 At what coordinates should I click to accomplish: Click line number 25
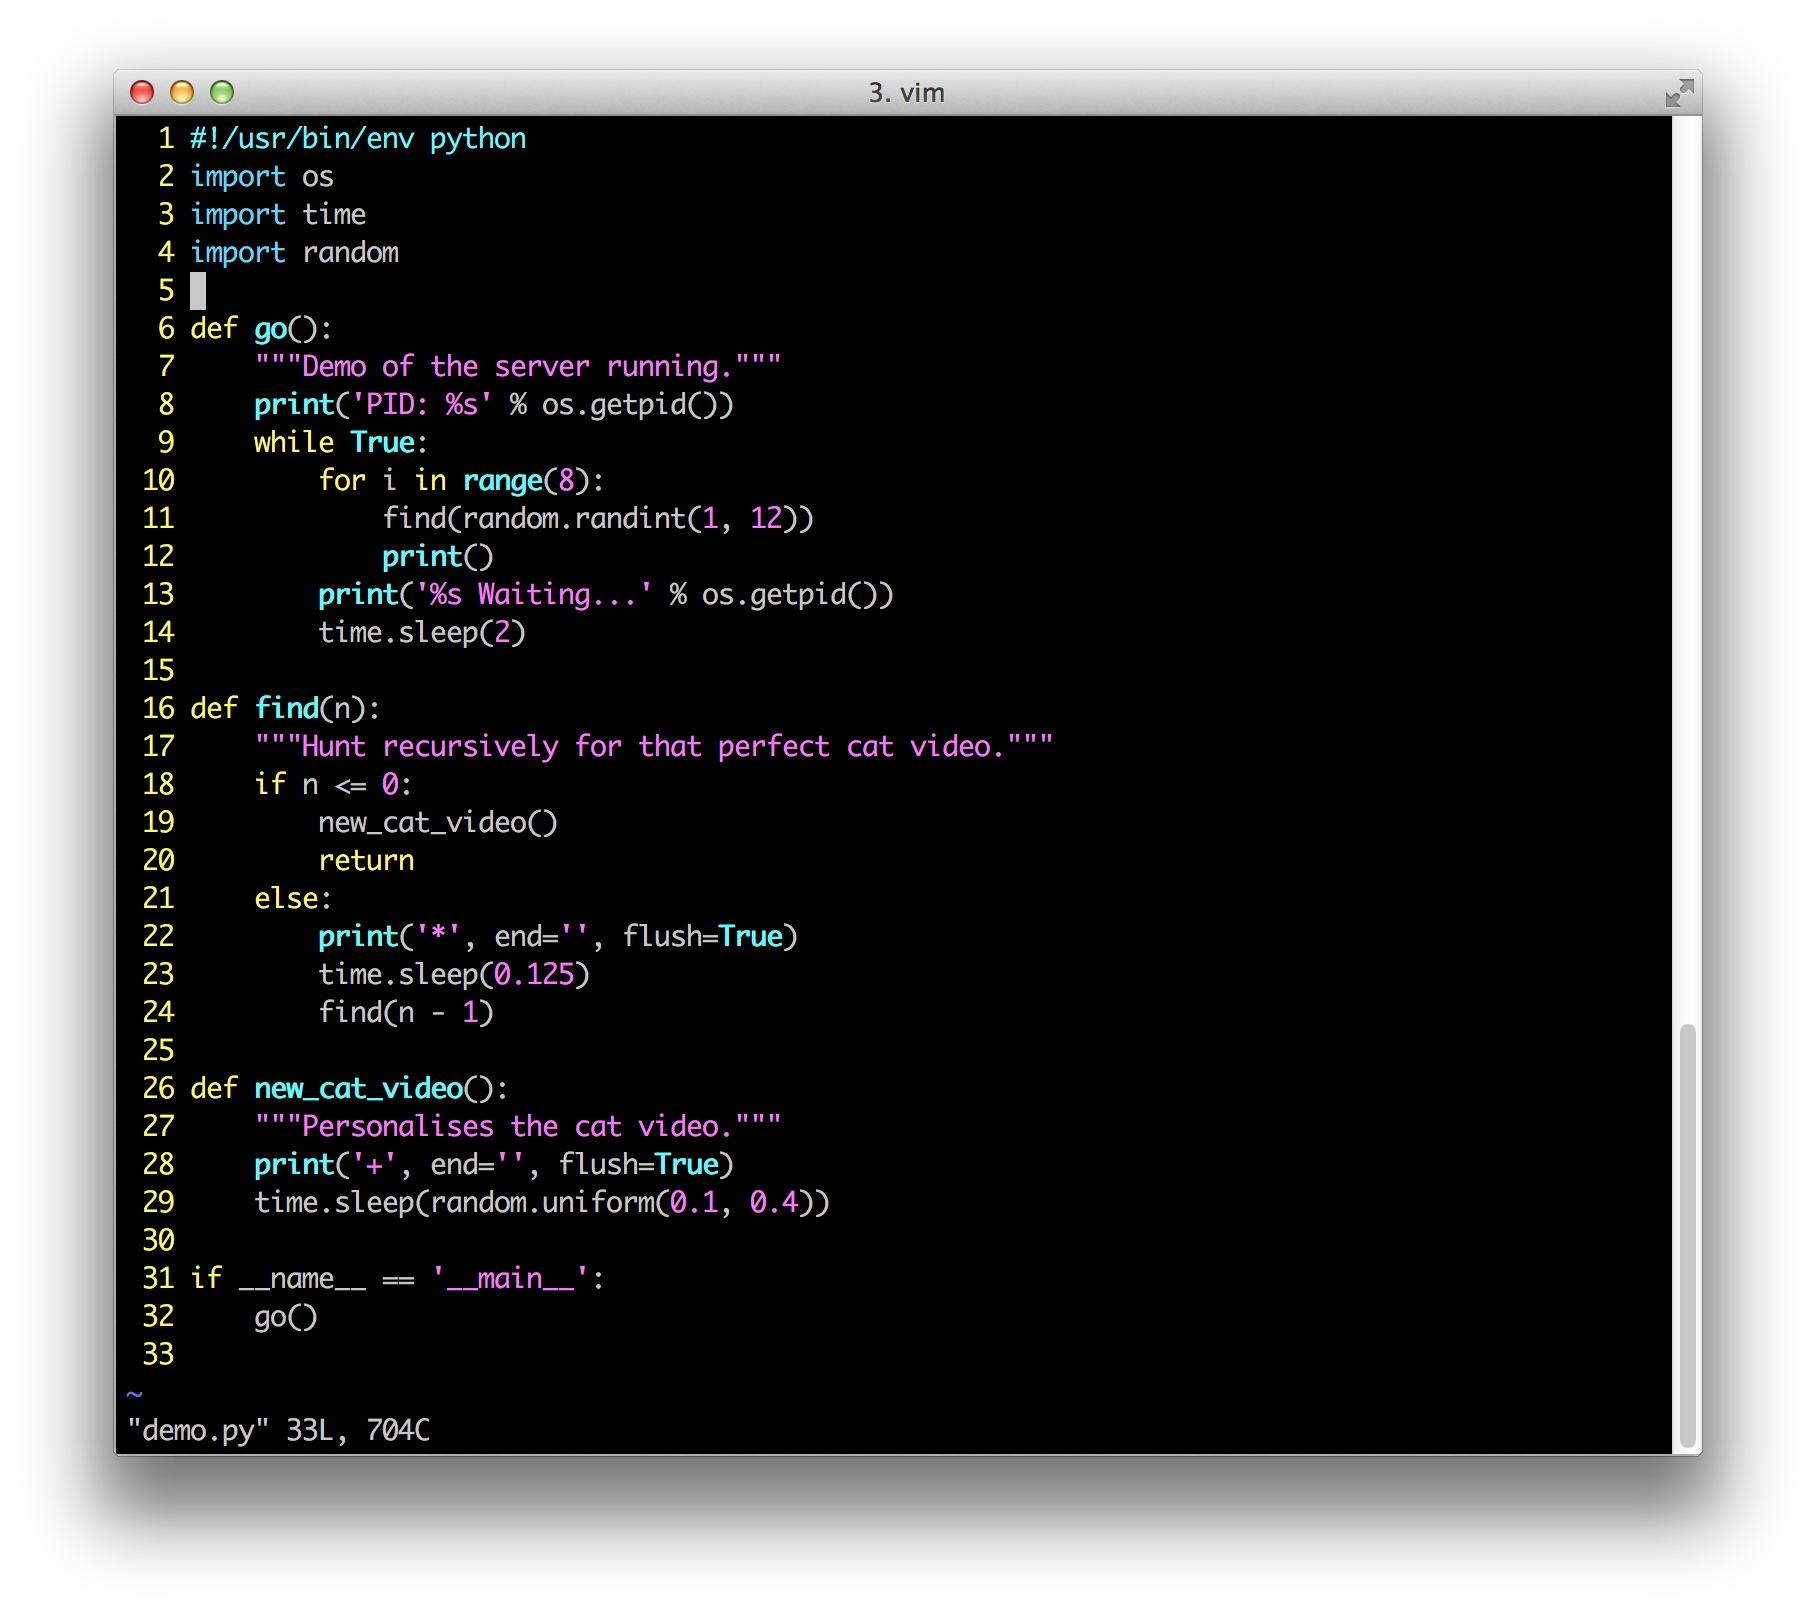click(x=158, y=1051)
